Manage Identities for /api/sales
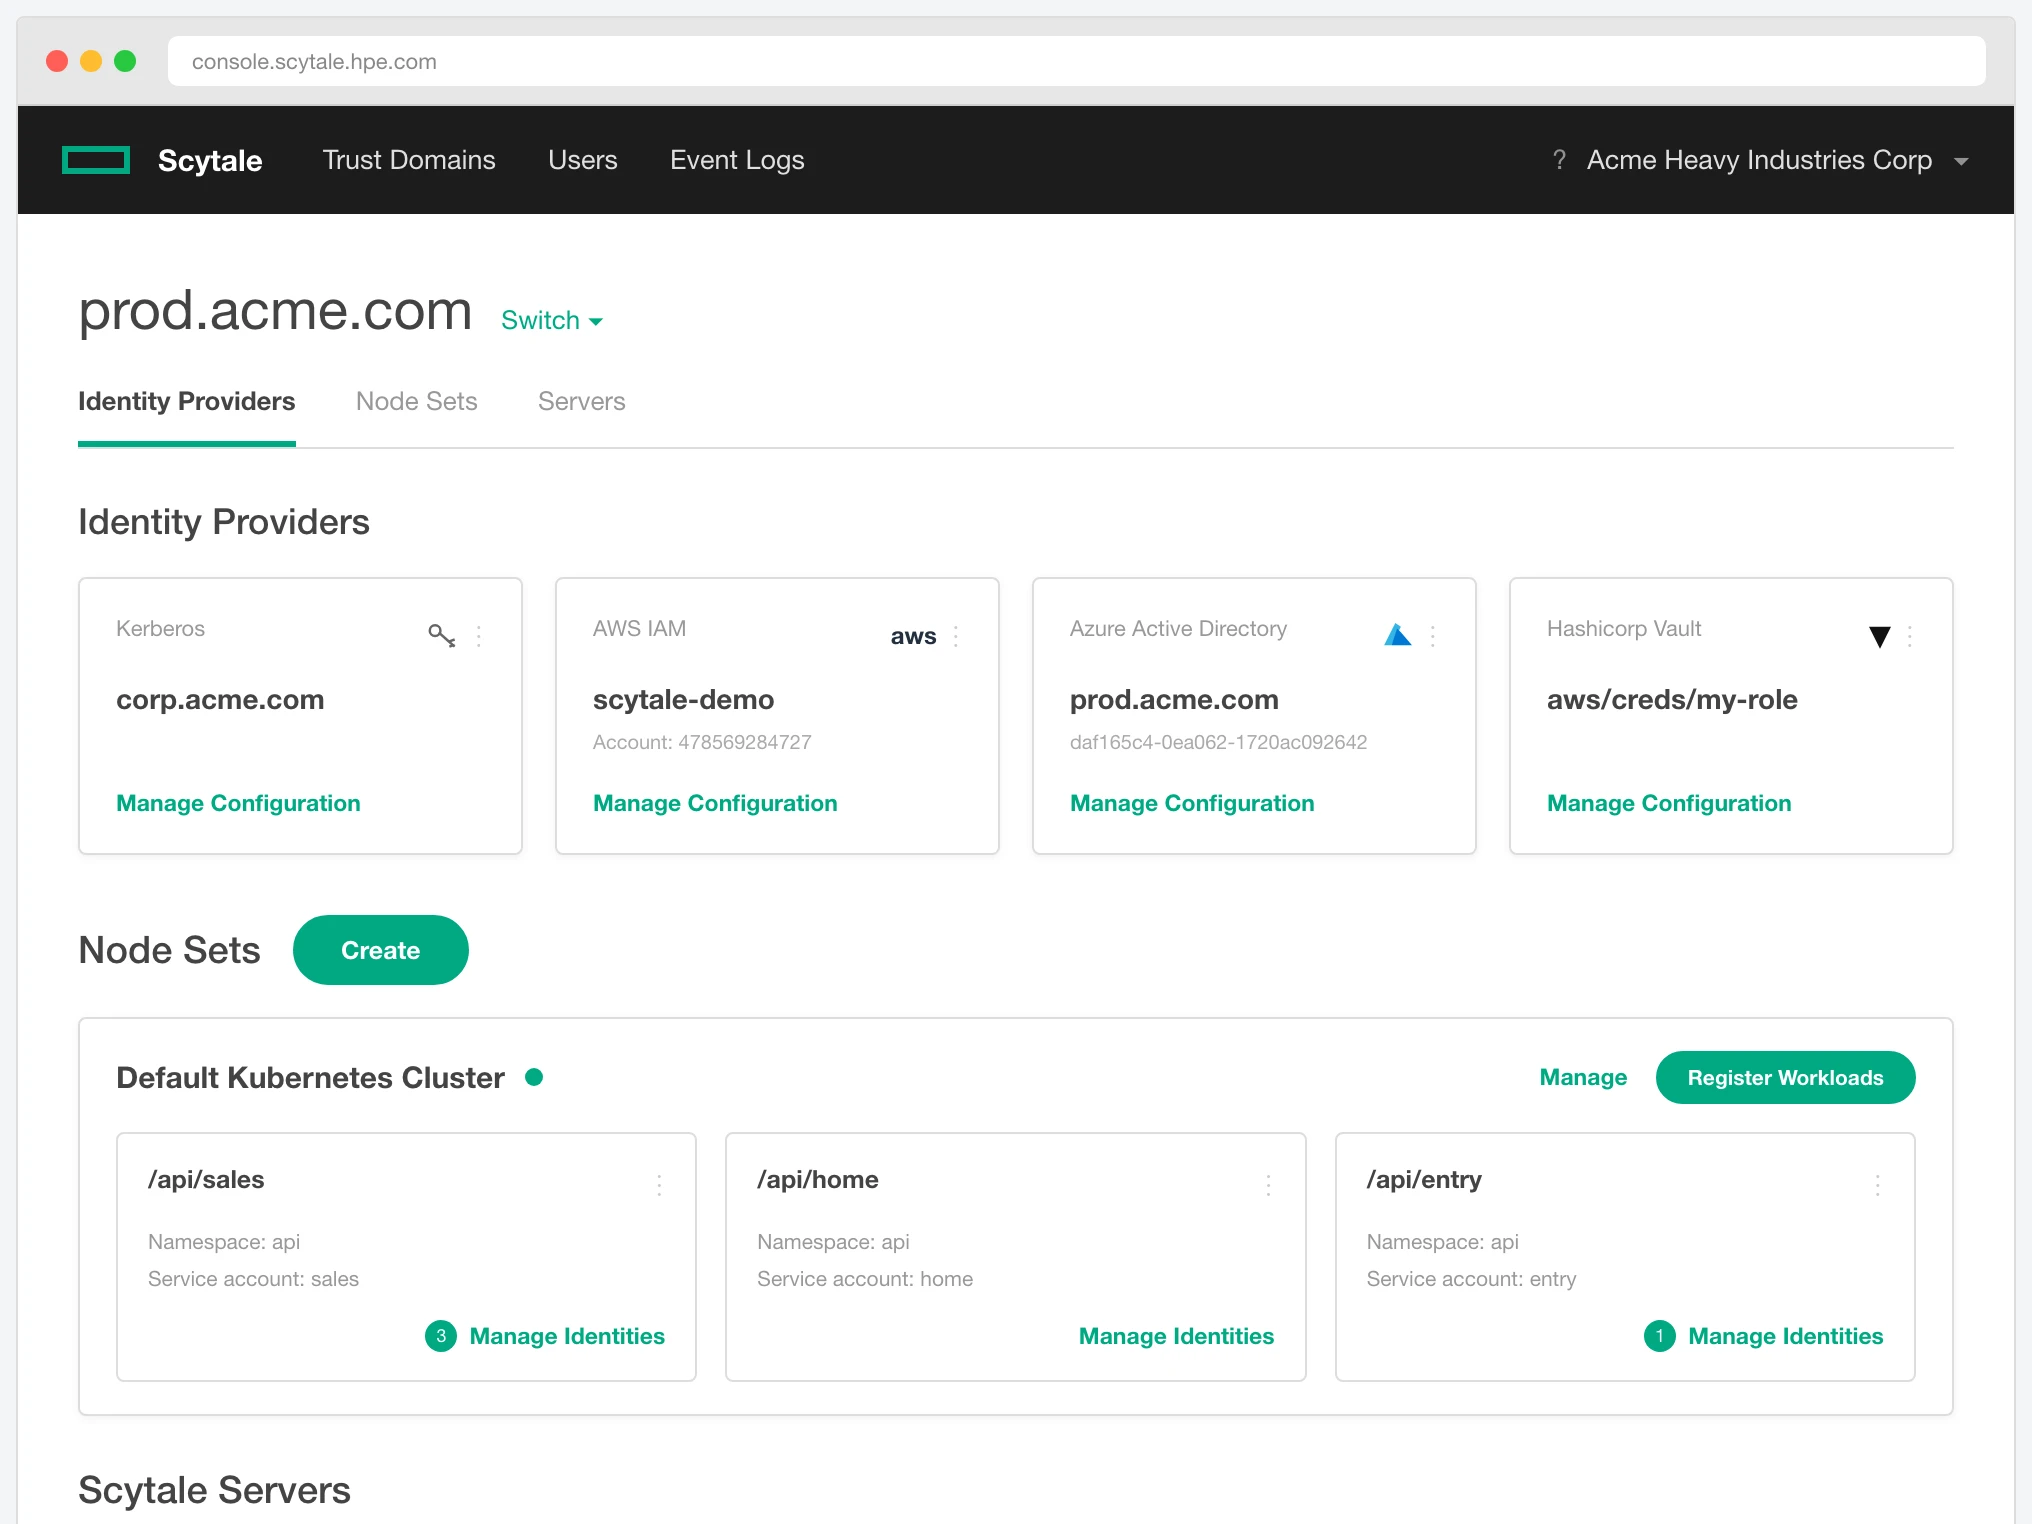Image resolution: width=2032 pixels, height=1524 pixels. click(567, 1336)
